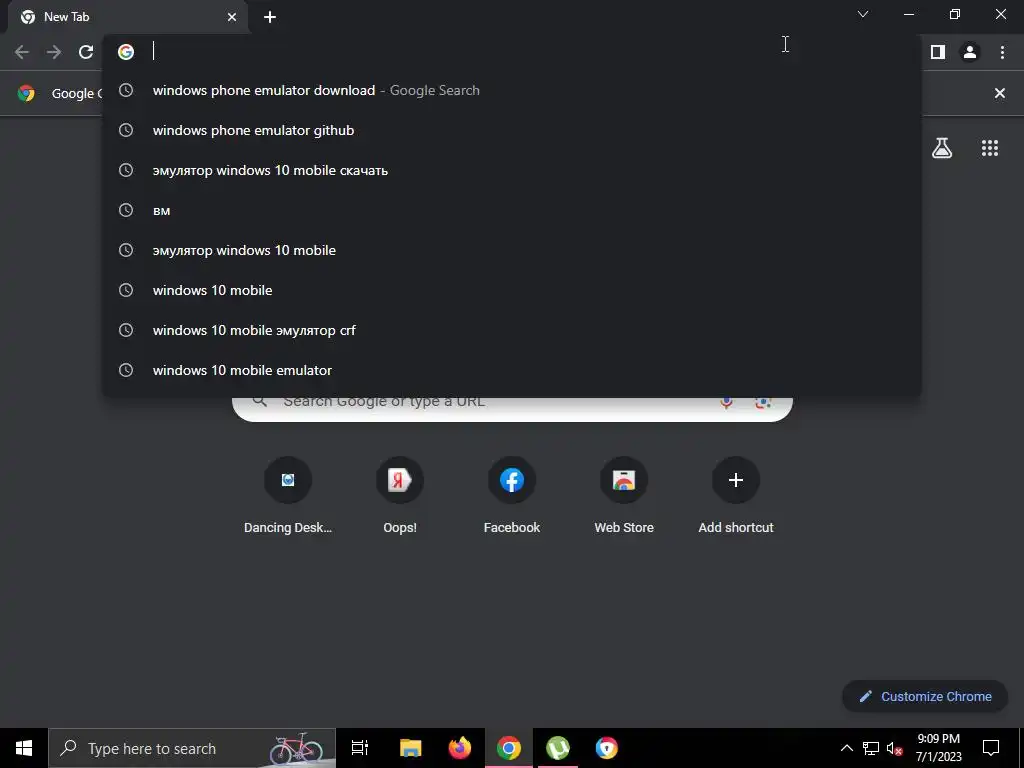1024x768 pixels.
Task: Open Google Lens image search icon
Action: (x=763, y=402)
